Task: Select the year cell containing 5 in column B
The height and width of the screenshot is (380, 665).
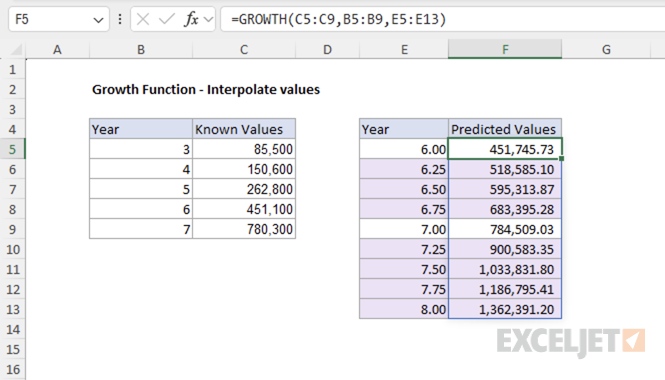Action: point(141,189)
